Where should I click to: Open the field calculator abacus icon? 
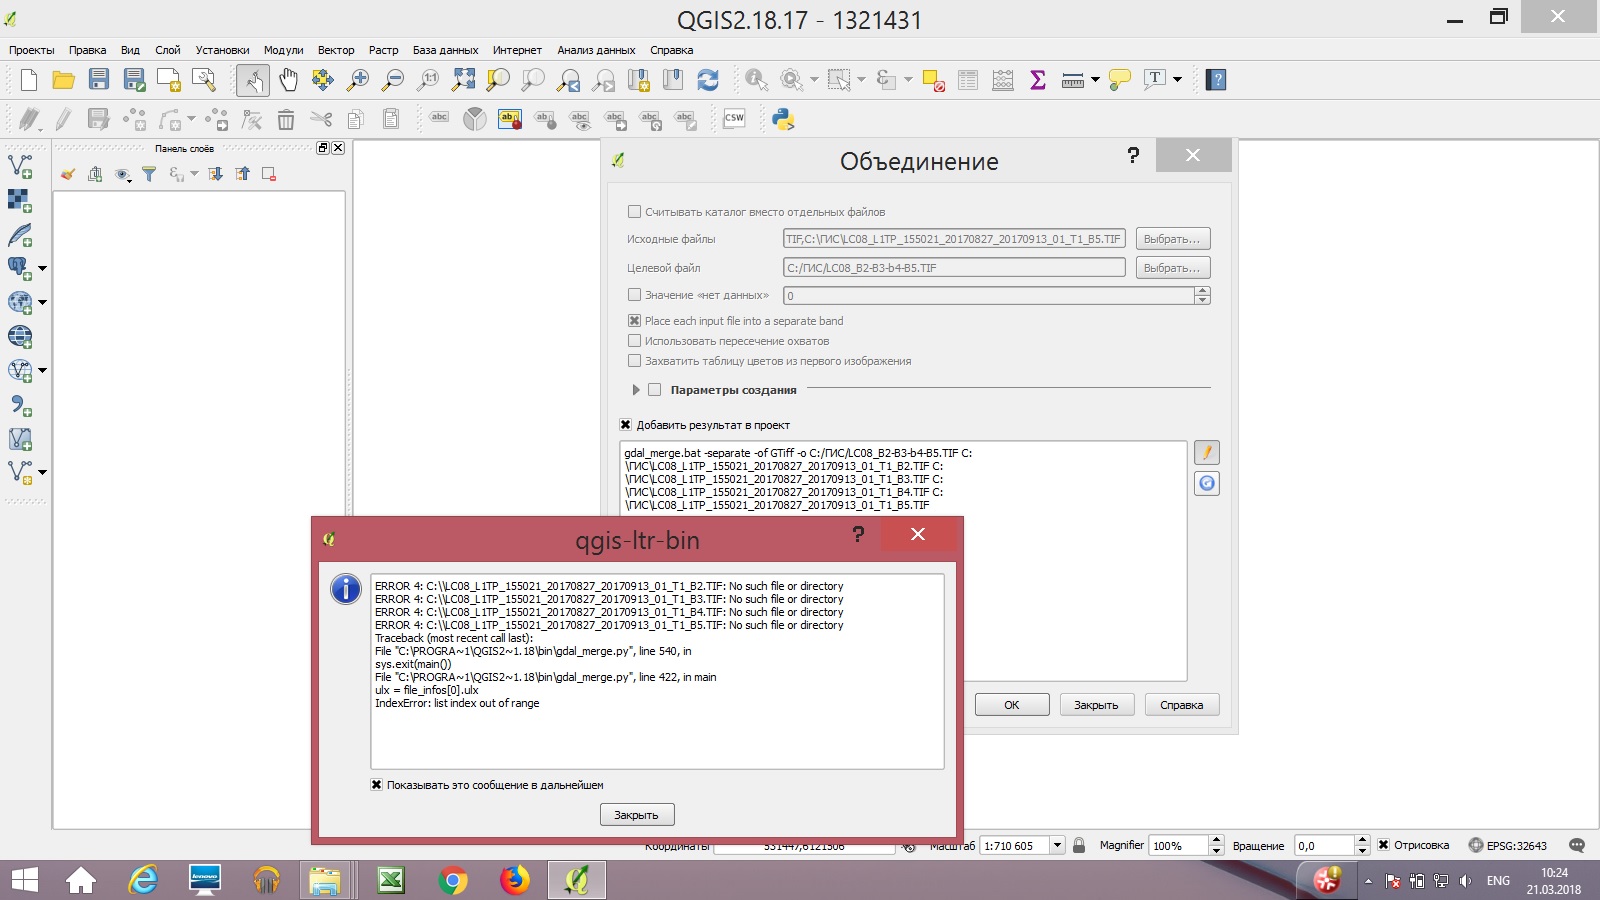pos(1003,80)
